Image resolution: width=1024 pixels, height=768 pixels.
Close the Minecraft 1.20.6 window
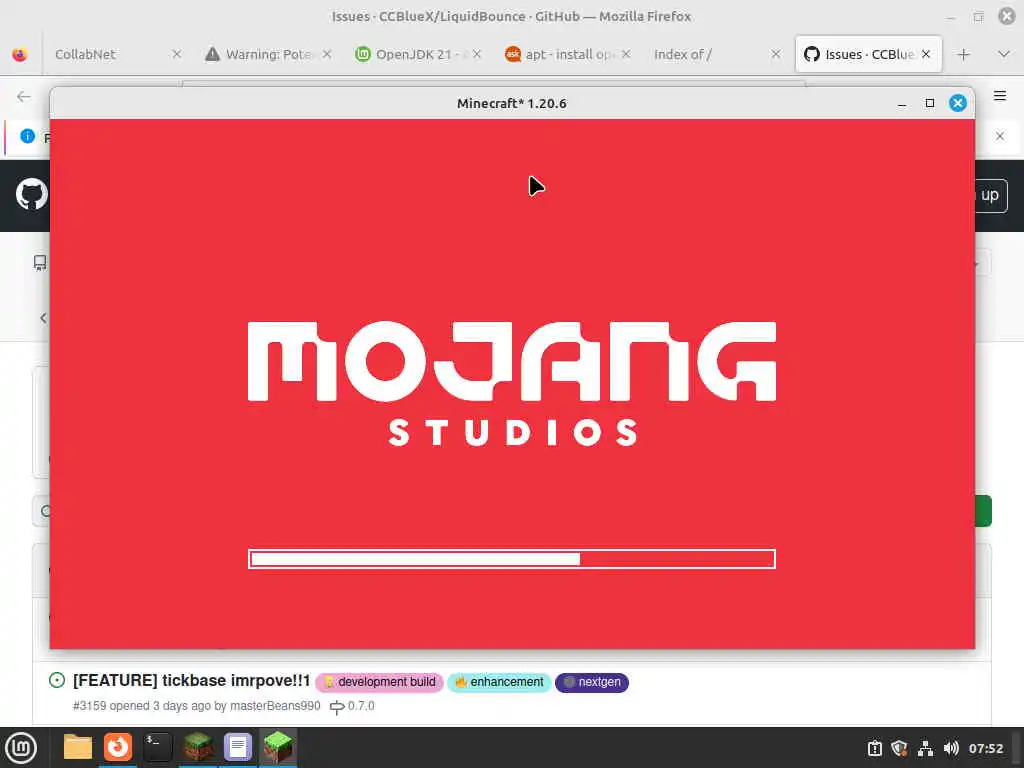point(957,103)
